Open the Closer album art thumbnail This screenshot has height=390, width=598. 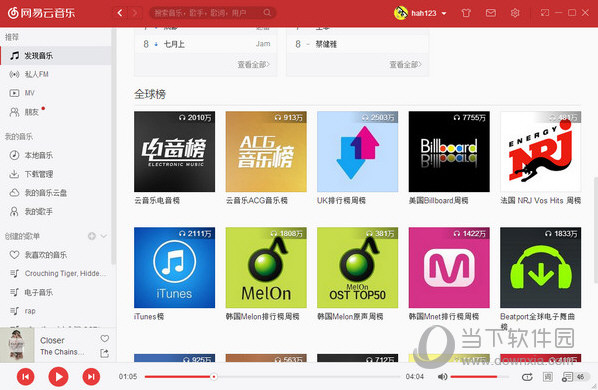pyautogui.click(x=17, y=345)
